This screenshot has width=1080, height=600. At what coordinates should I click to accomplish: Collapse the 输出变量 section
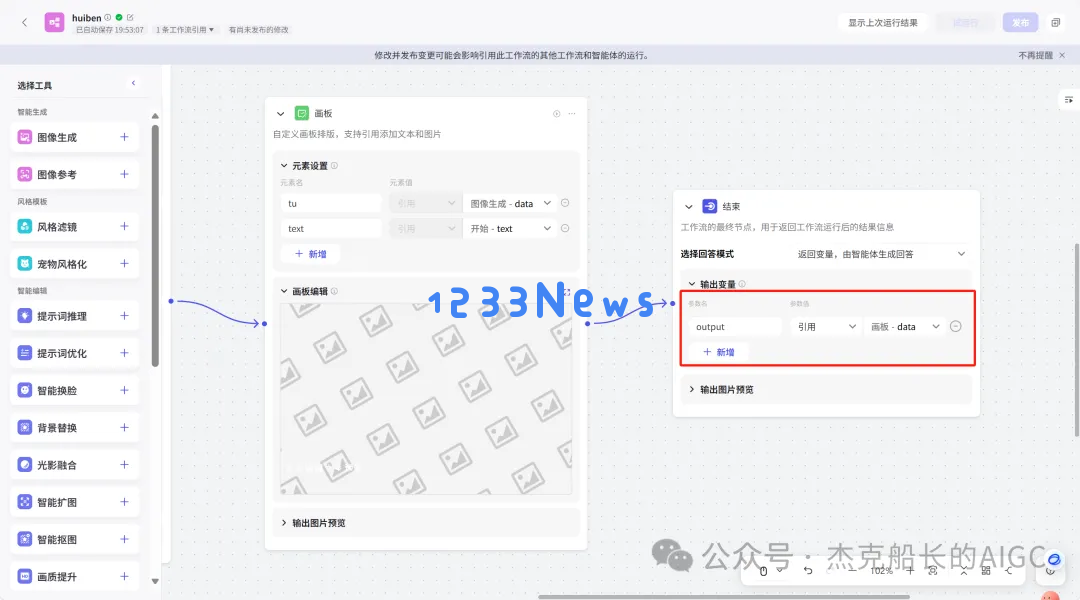pyautogui.click(x=692, y=284)
